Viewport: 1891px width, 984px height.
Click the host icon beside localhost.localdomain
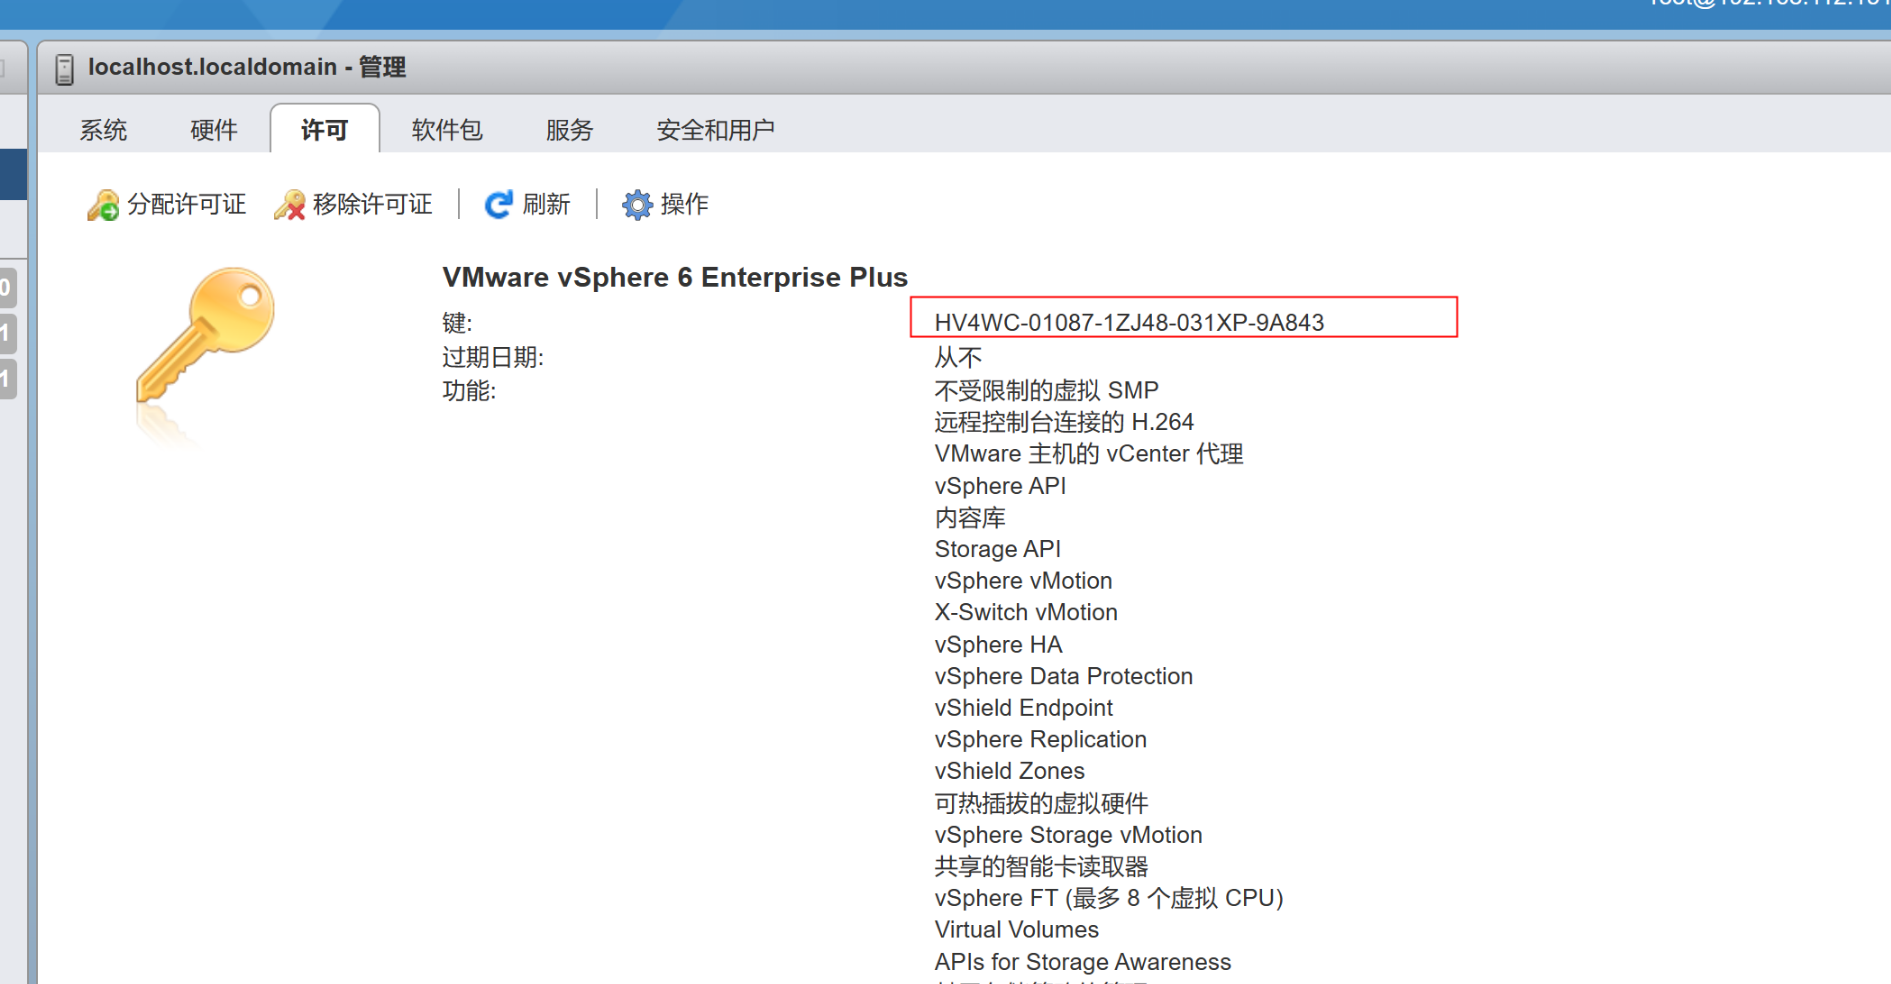(64, 69)
